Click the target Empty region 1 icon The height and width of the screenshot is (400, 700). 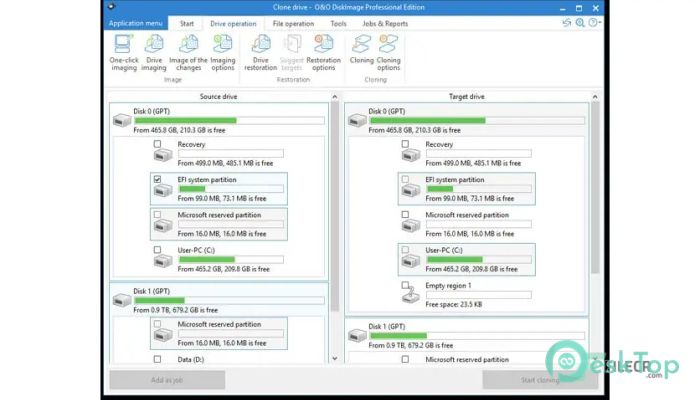click(411, 296)
